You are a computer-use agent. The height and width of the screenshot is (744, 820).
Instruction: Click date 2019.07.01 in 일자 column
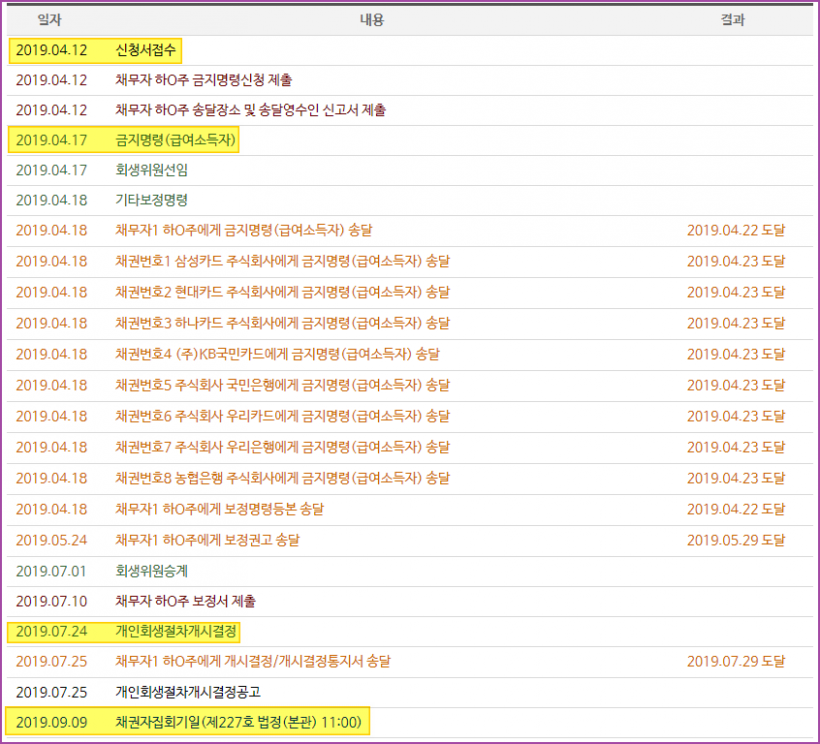51,571
